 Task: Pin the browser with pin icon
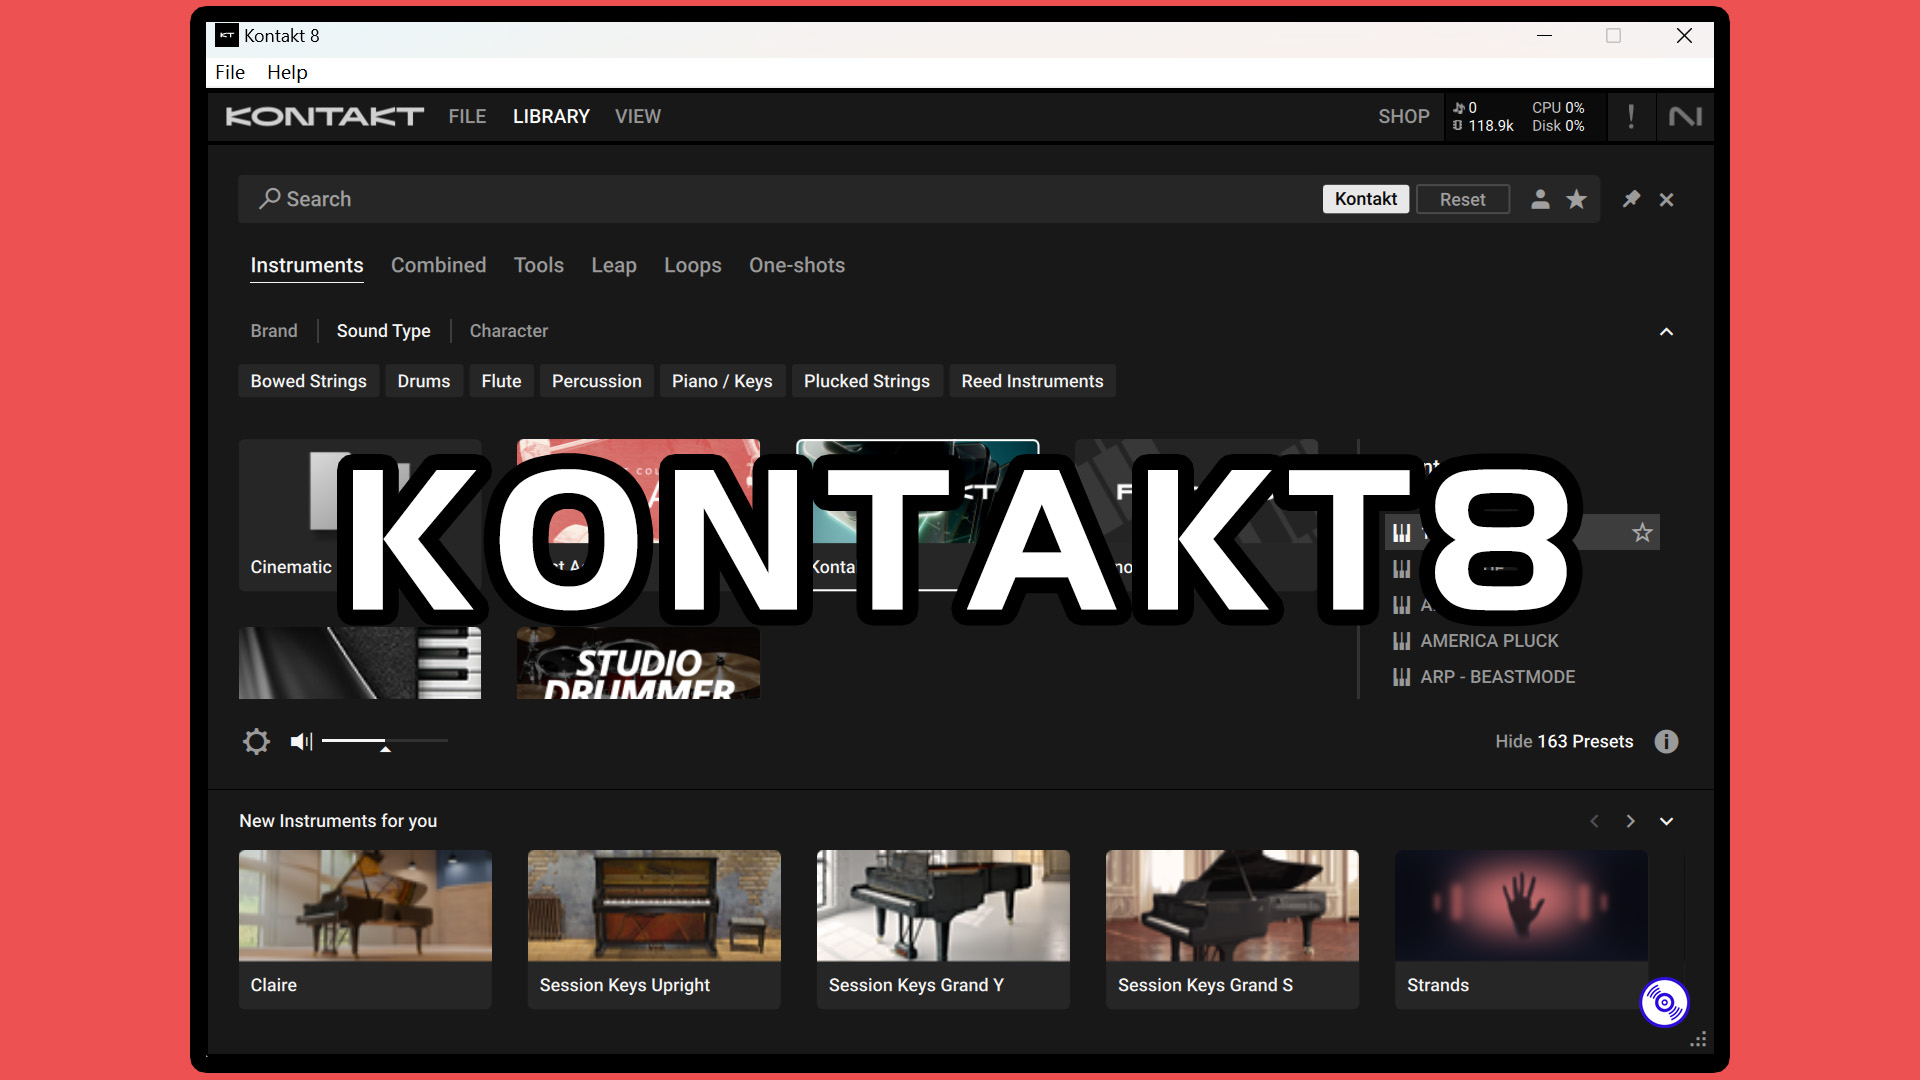pos(1631,199)
